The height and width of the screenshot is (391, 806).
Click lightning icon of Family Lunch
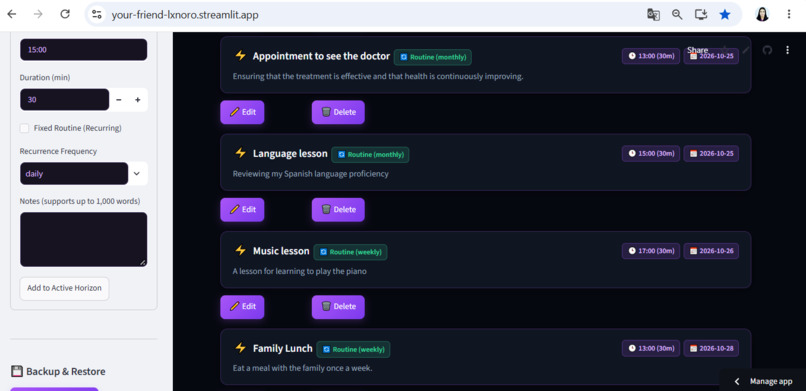click(x=241, y=348)
